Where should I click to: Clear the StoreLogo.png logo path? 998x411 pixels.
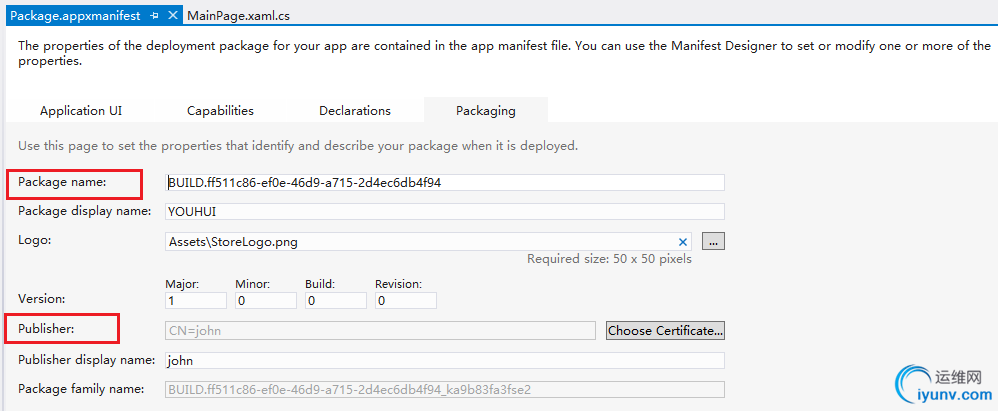pos(684,241)
